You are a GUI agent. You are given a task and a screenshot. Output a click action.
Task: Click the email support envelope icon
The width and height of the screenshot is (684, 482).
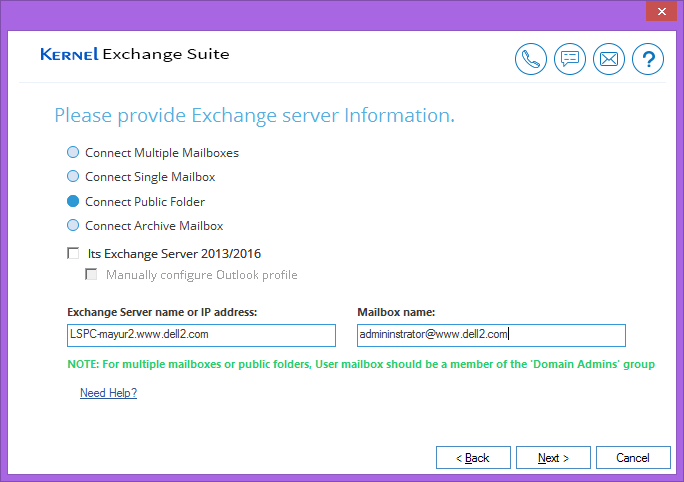[x=609, y=59]
